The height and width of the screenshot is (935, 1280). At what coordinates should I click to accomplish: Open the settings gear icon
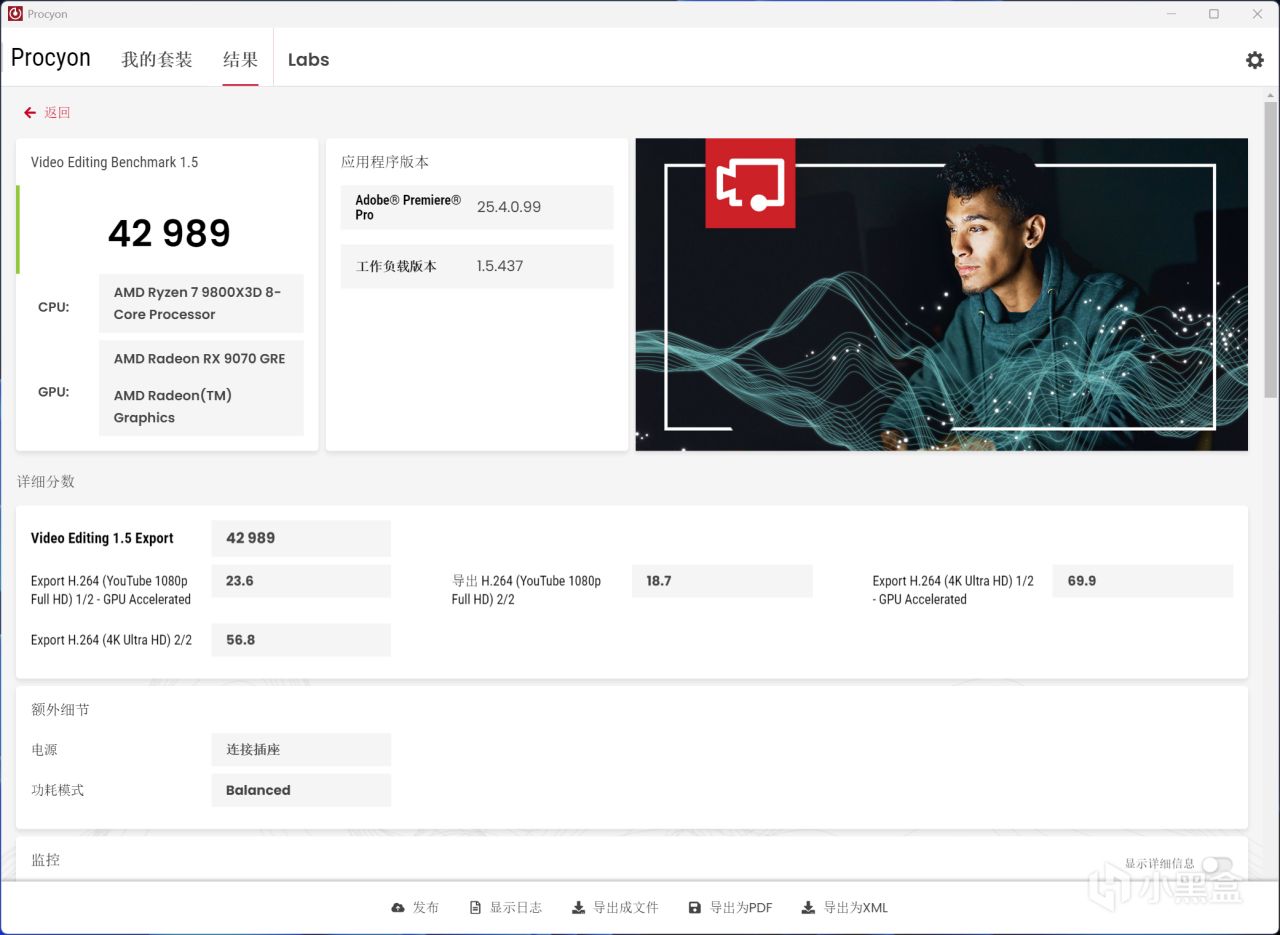point(1254,60)
